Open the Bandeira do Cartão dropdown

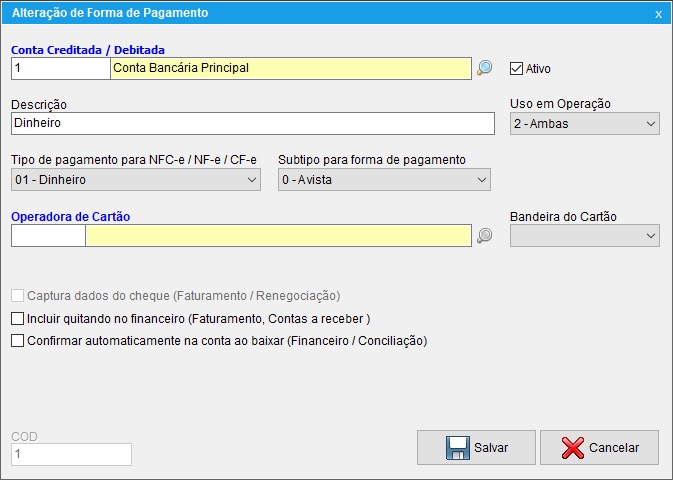click(x=585, y=235)
